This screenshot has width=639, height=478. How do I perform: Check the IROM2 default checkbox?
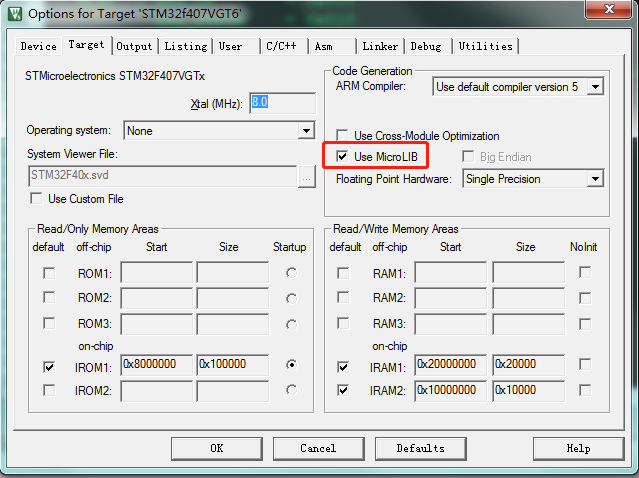49,390
